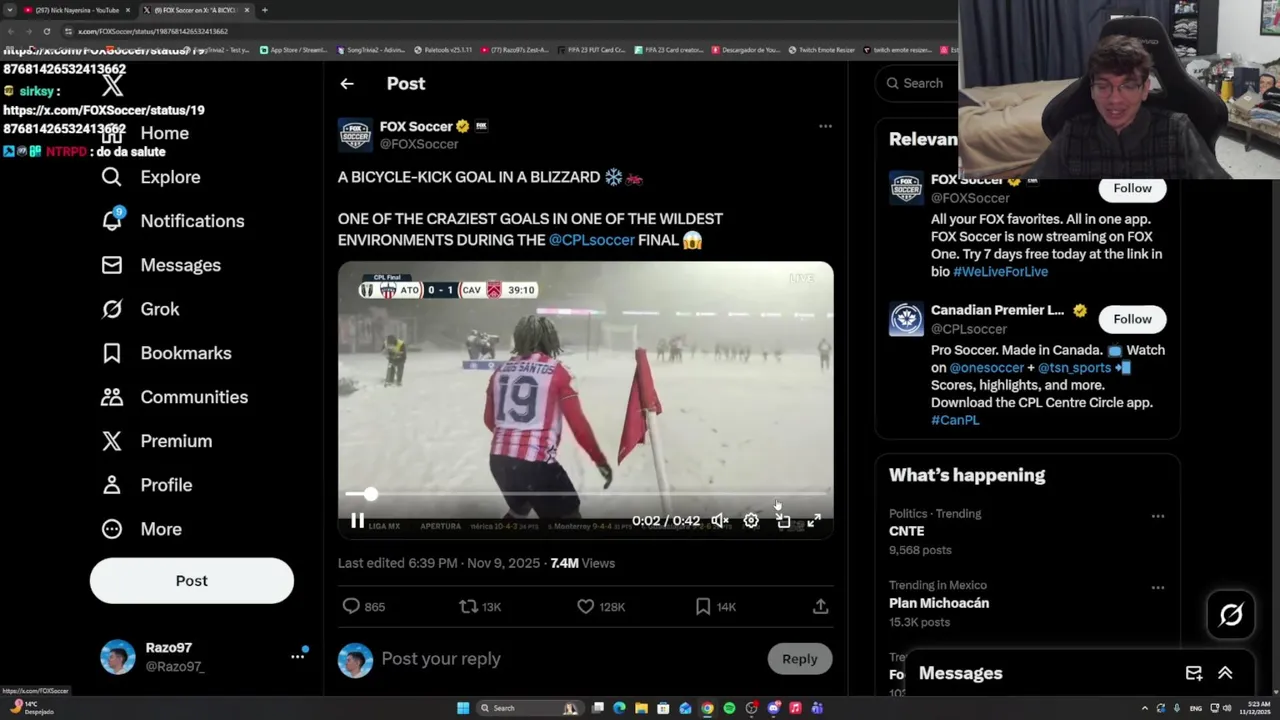Reload the page in browser
The width and height of the screenshot is (1280, 720).
(46, 31)
